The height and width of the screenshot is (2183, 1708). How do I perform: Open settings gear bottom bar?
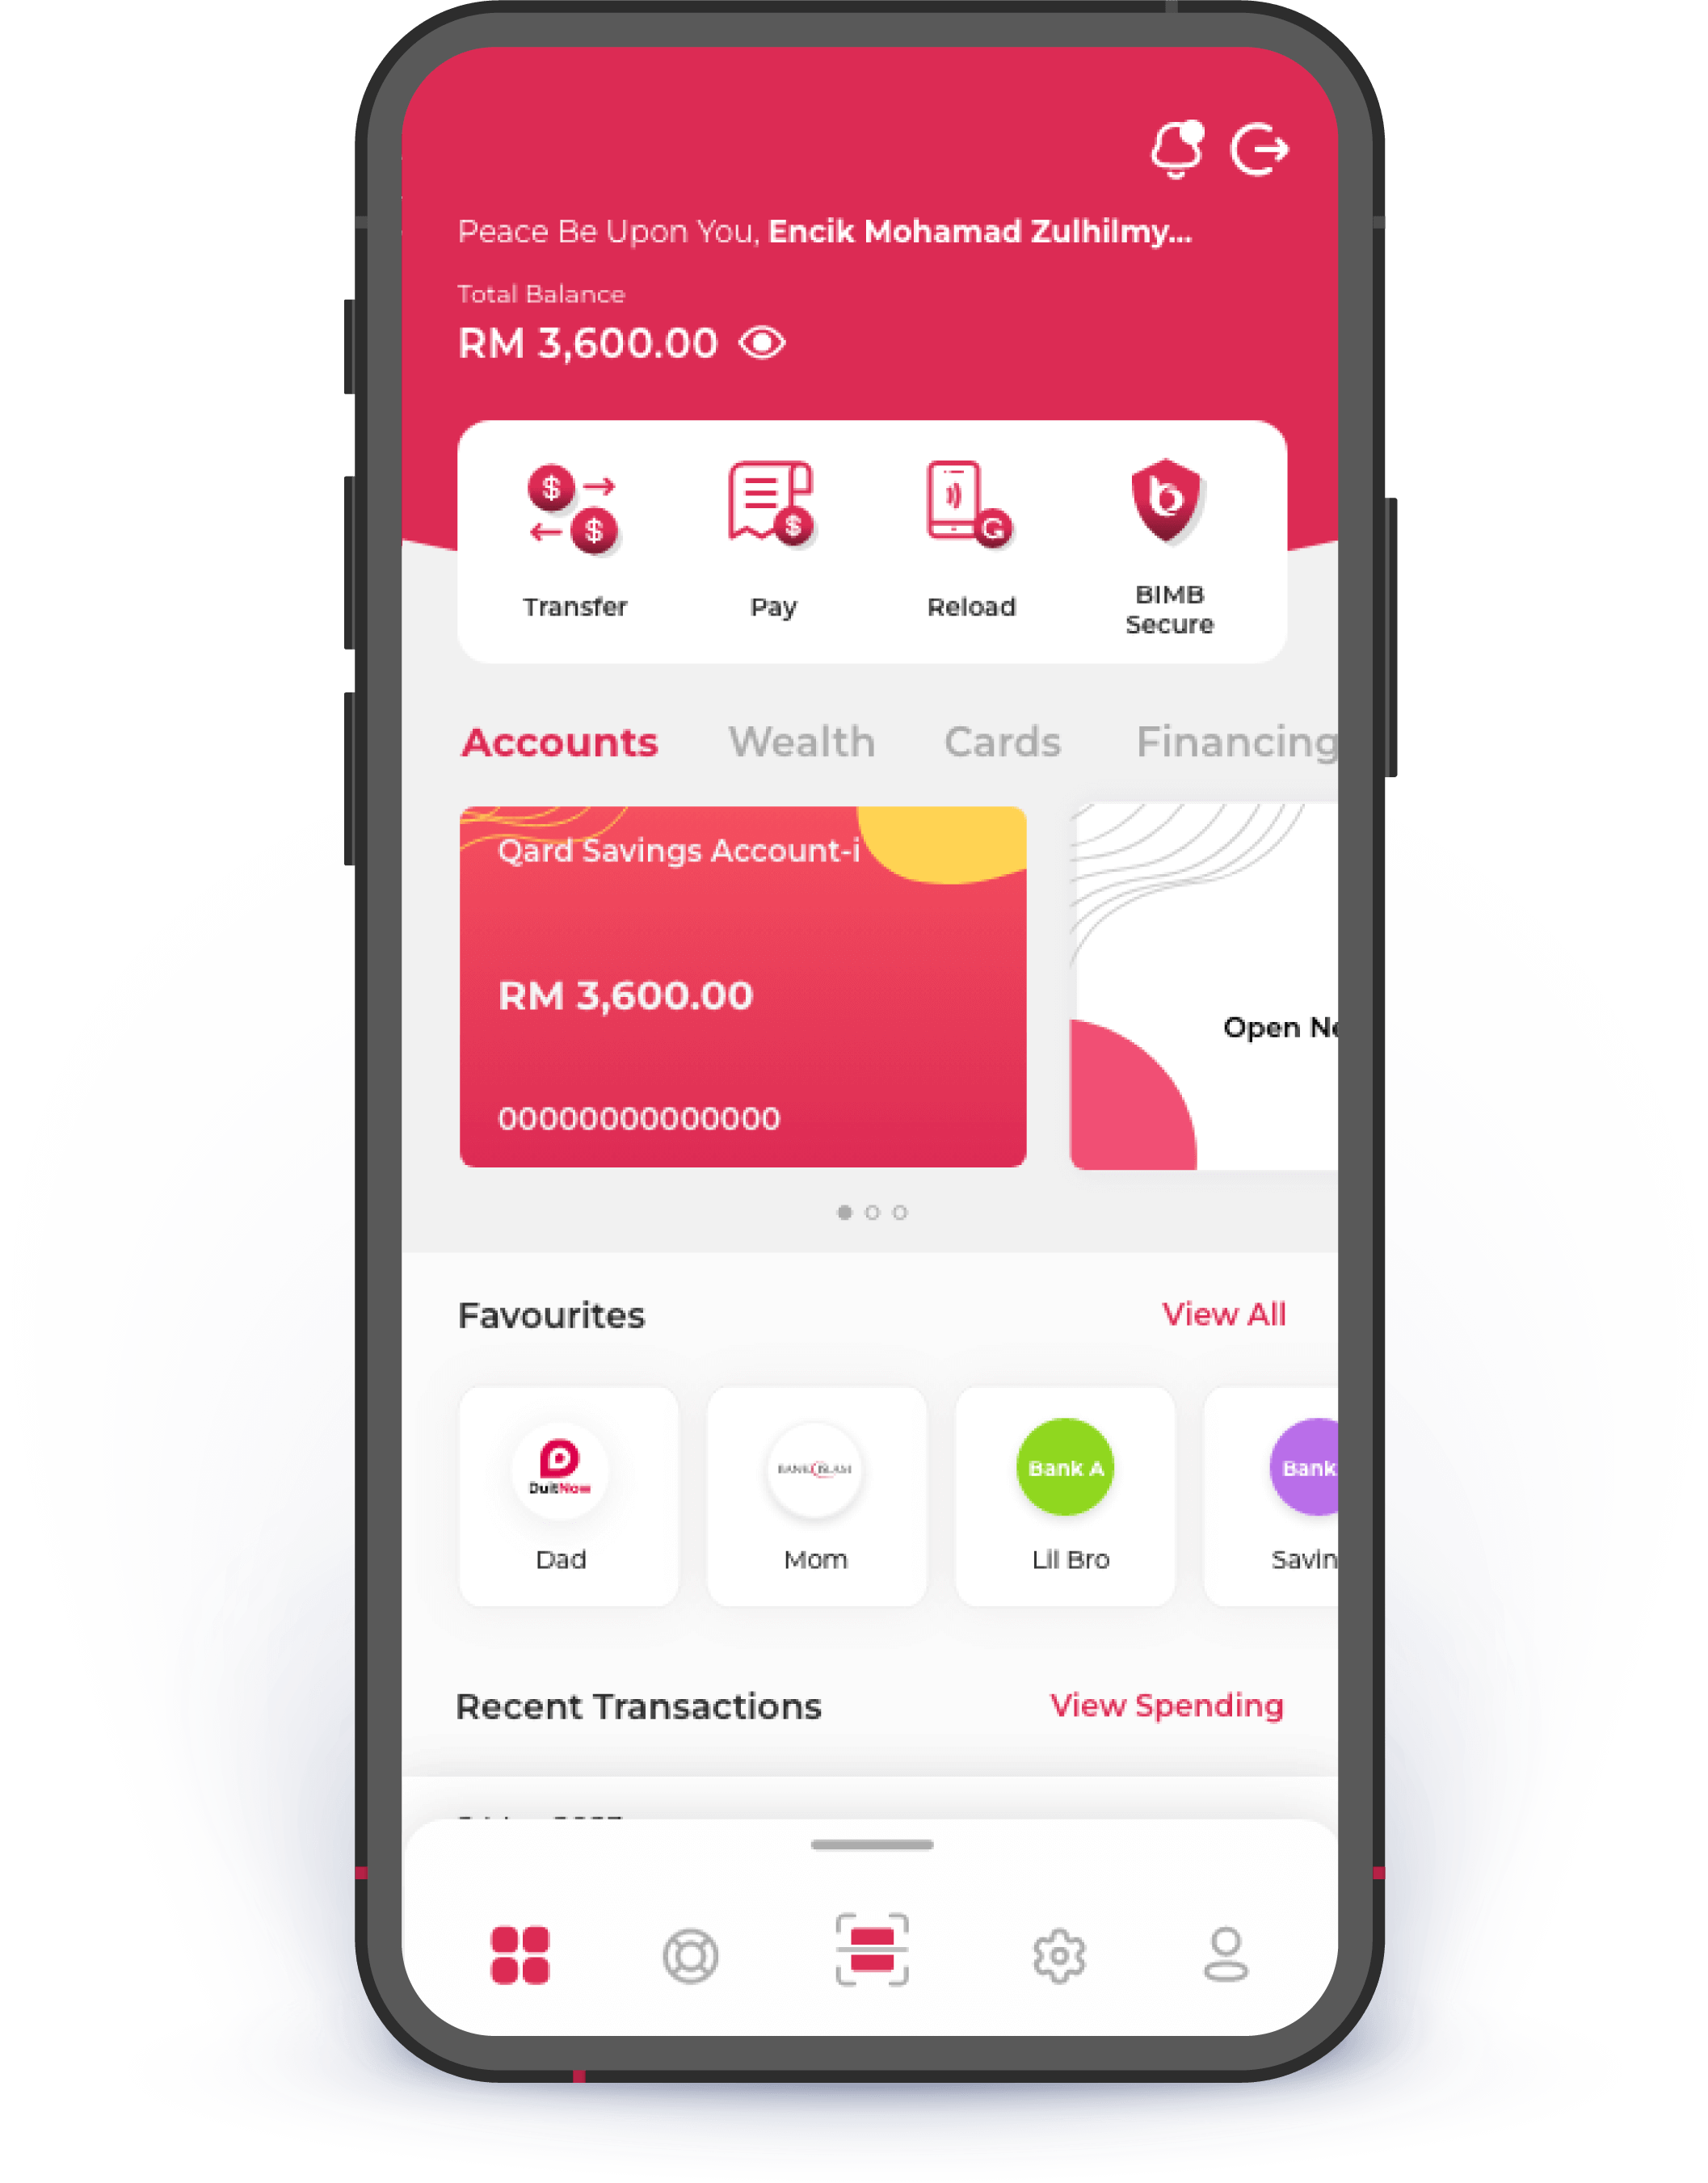click(x=1058, y=1958)
